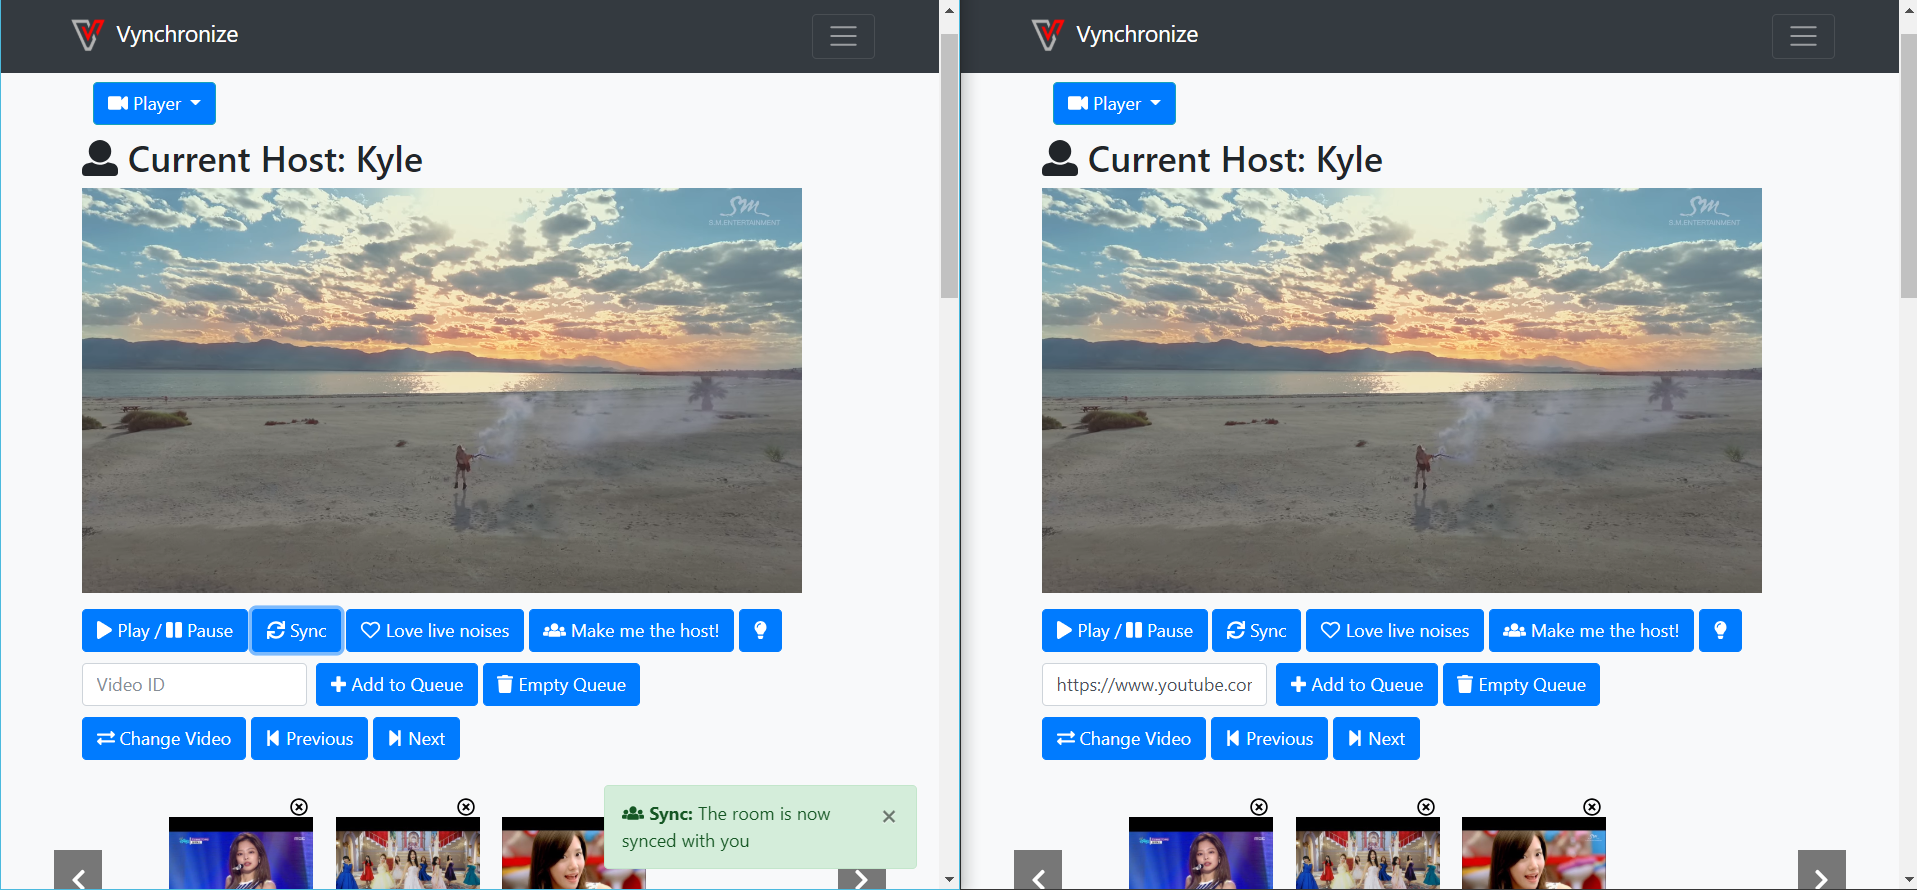Click Make me the host! in left window
This screenshot has width=1917, height=890.
[x=631, y=630]
